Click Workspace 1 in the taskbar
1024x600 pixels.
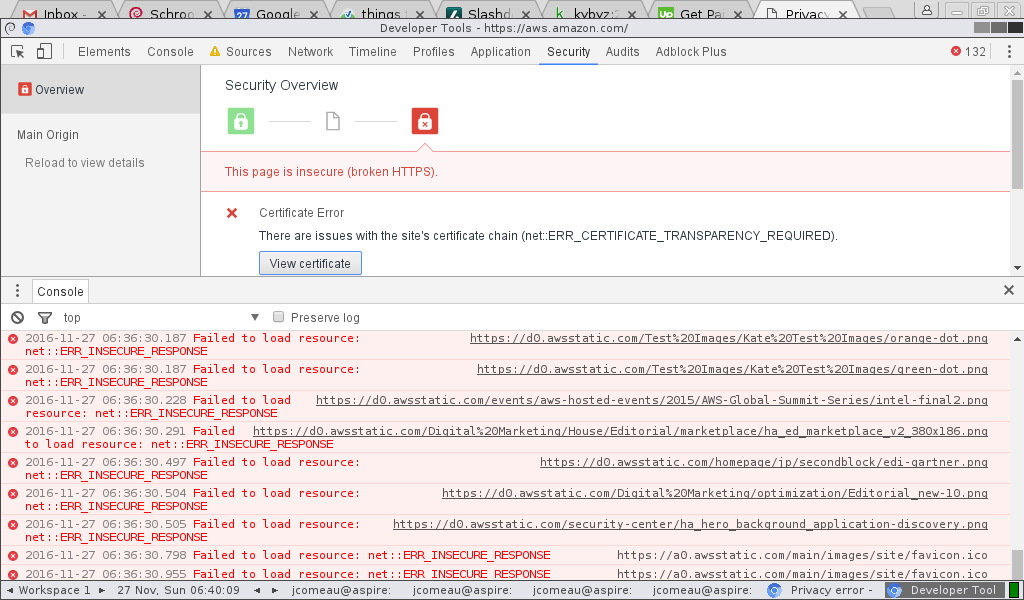[55, 590]
